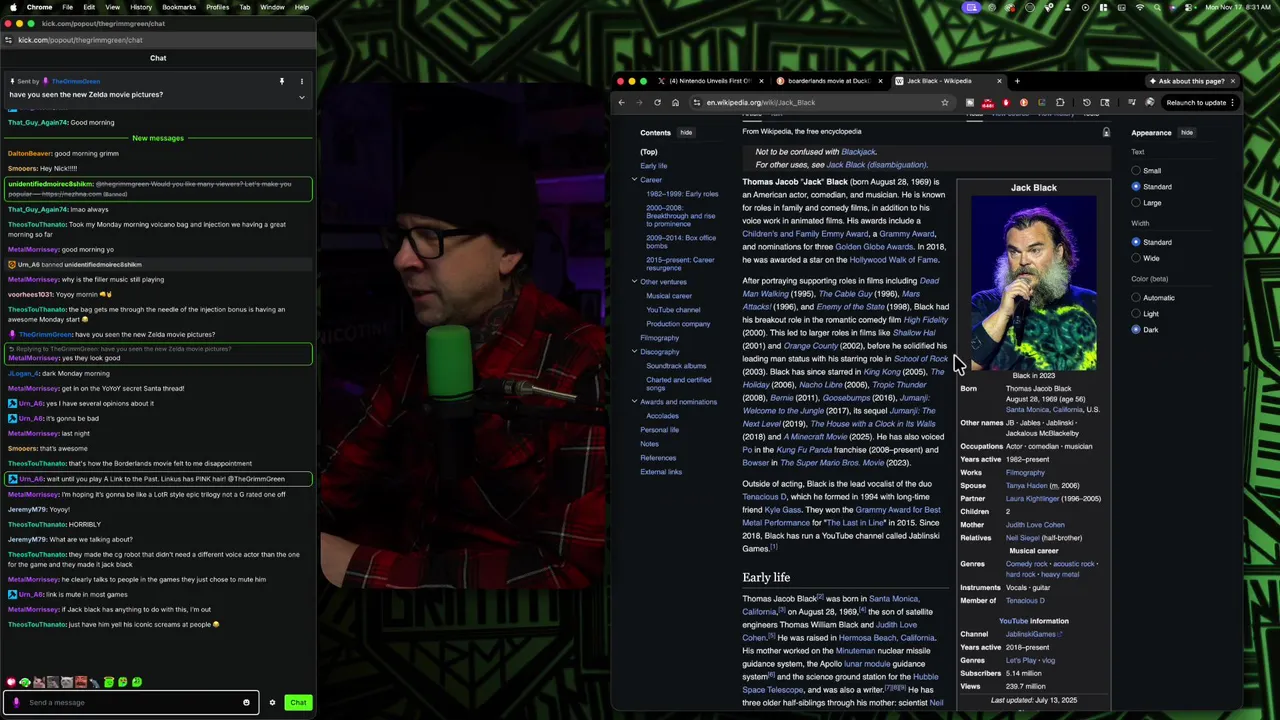Screen dimensions: 1280x720
Task: Click site information icon beside the URL
Action: (x=697, y=102)
